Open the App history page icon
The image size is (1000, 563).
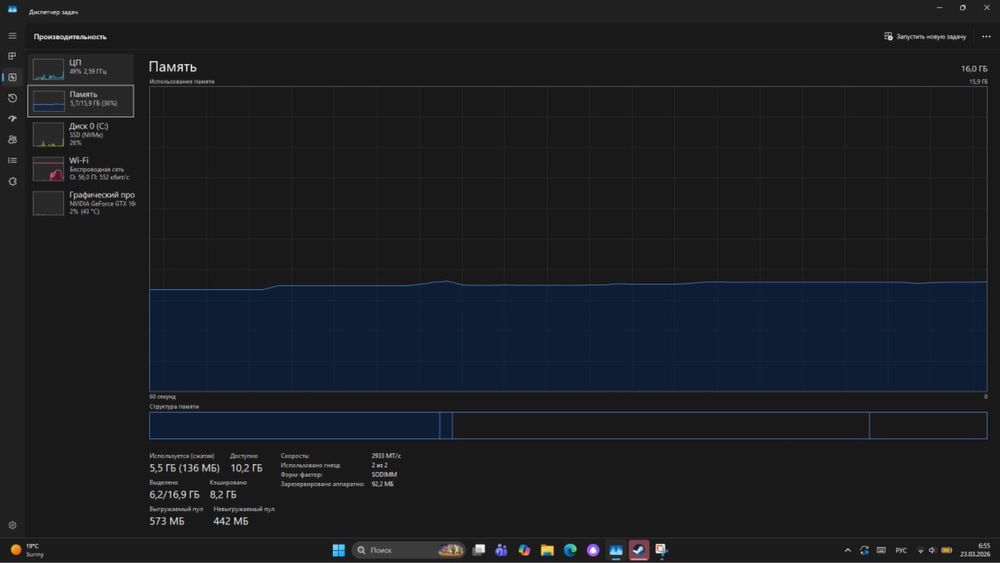(x=12, y=98)
